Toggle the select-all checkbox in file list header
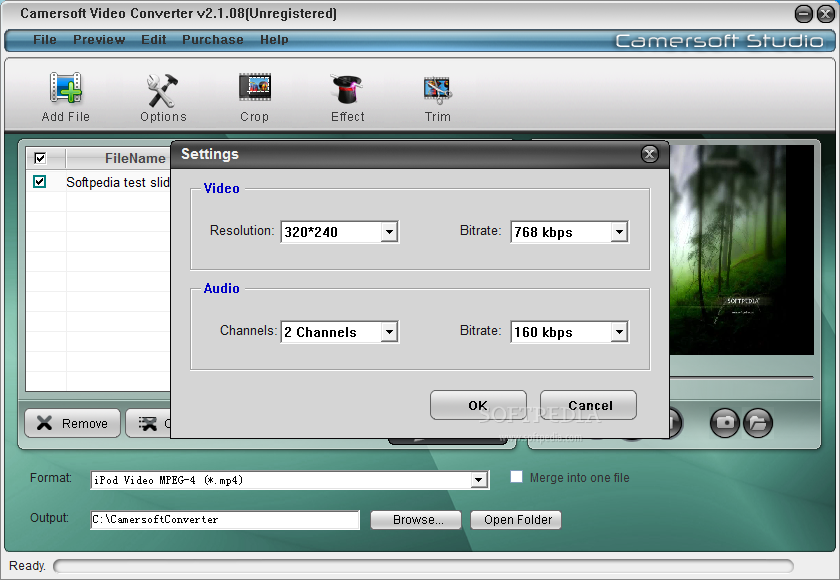 click(40, 158)
